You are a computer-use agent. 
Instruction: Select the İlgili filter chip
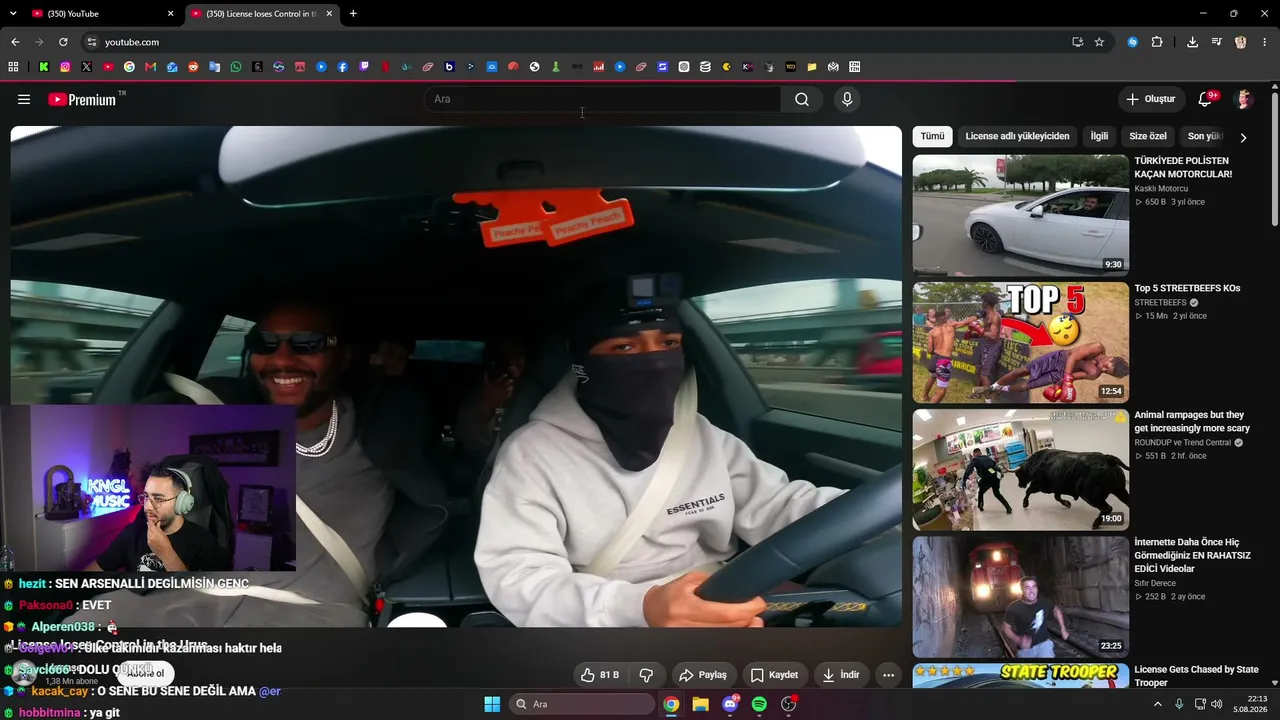click(x=1099, y=136)
